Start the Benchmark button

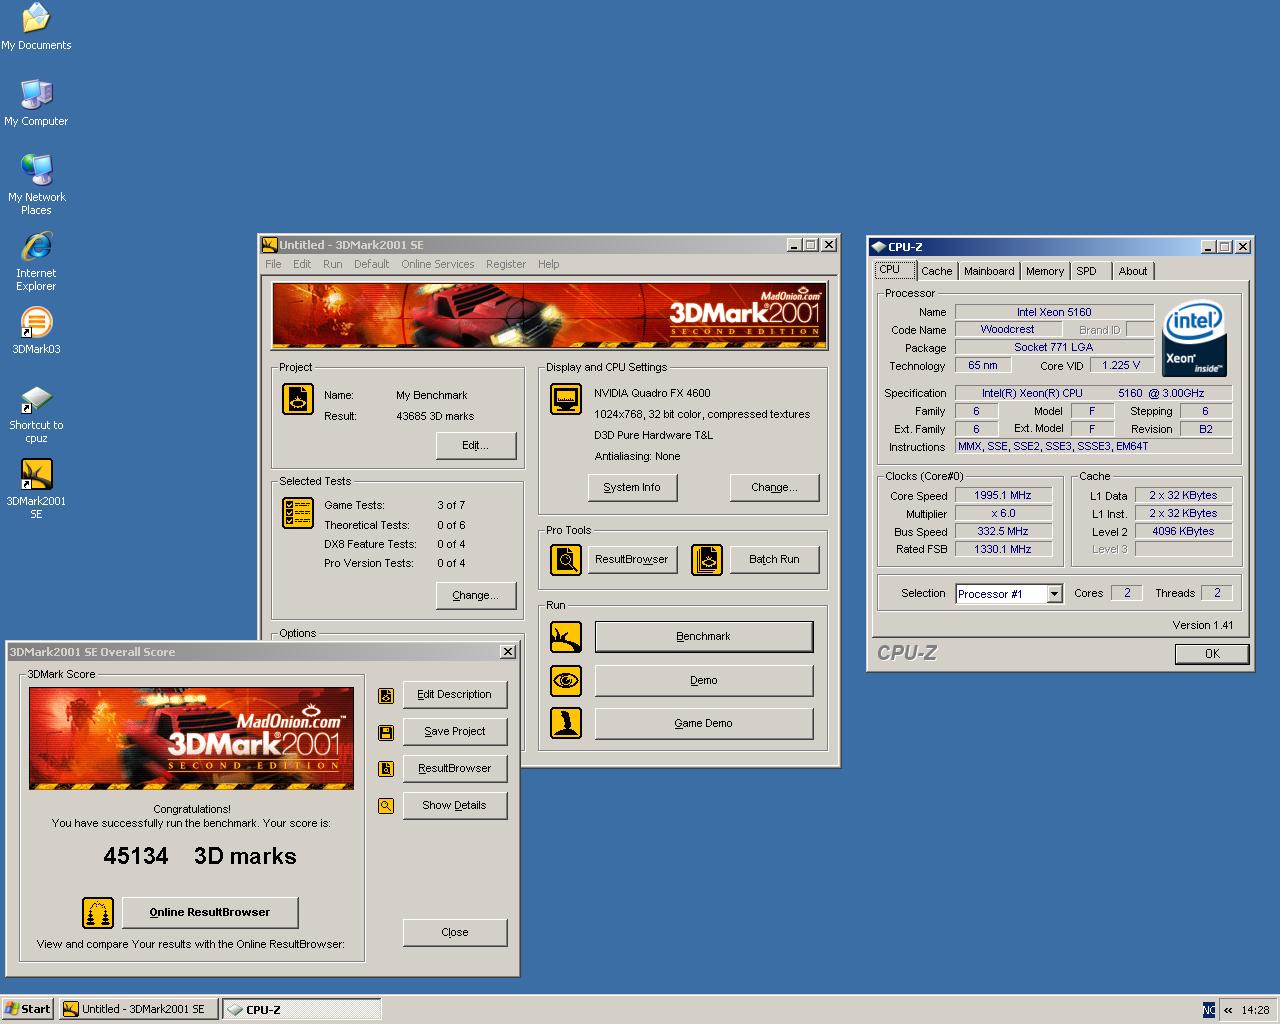(x=704, y=636)
